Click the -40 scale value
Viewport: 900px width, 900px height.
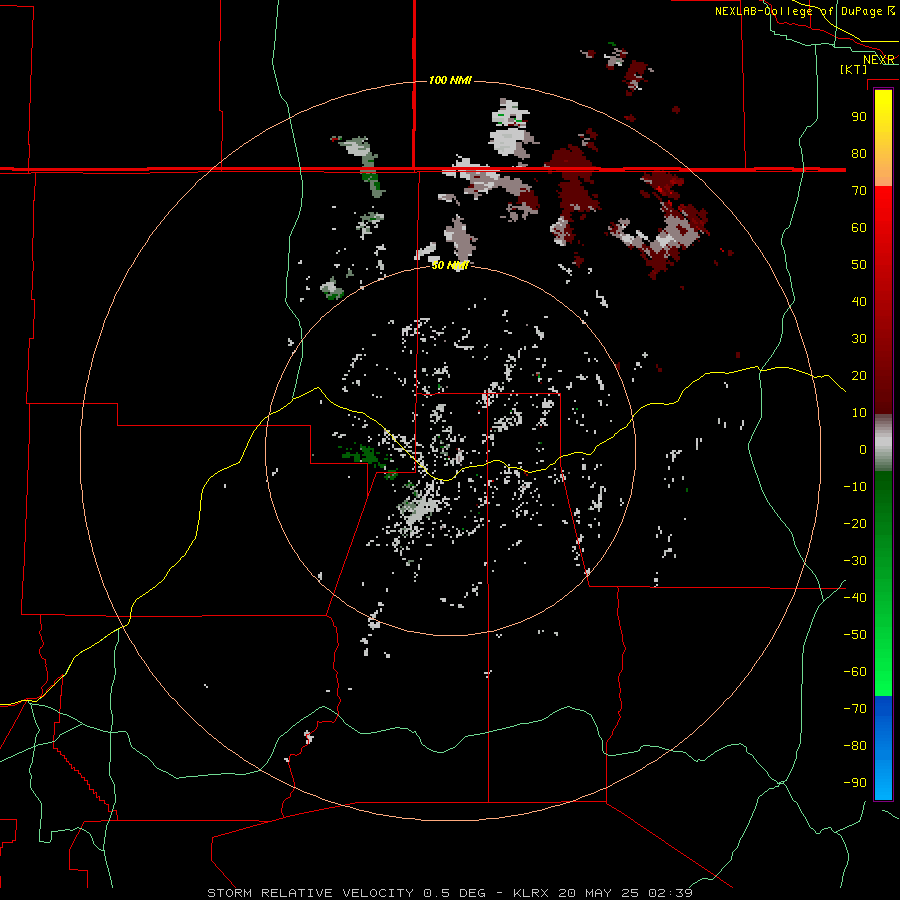855,598
